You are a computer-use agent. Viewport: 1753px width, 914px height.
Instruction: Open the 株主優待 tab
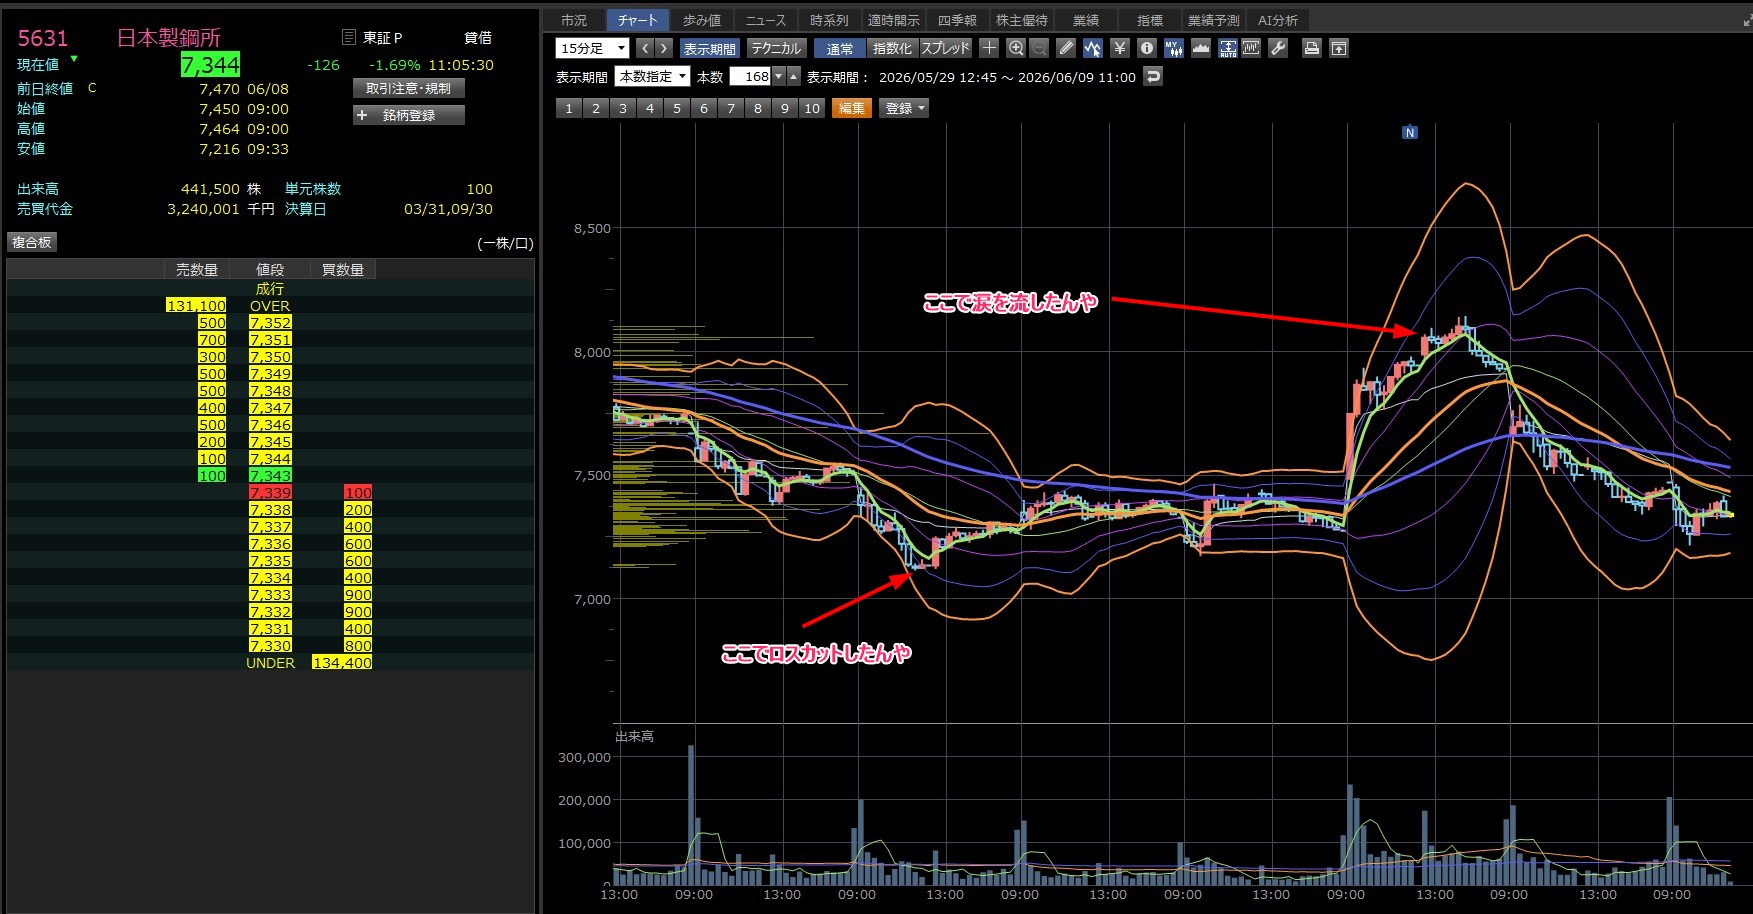pyautogui.click(x=1022, y=20)
